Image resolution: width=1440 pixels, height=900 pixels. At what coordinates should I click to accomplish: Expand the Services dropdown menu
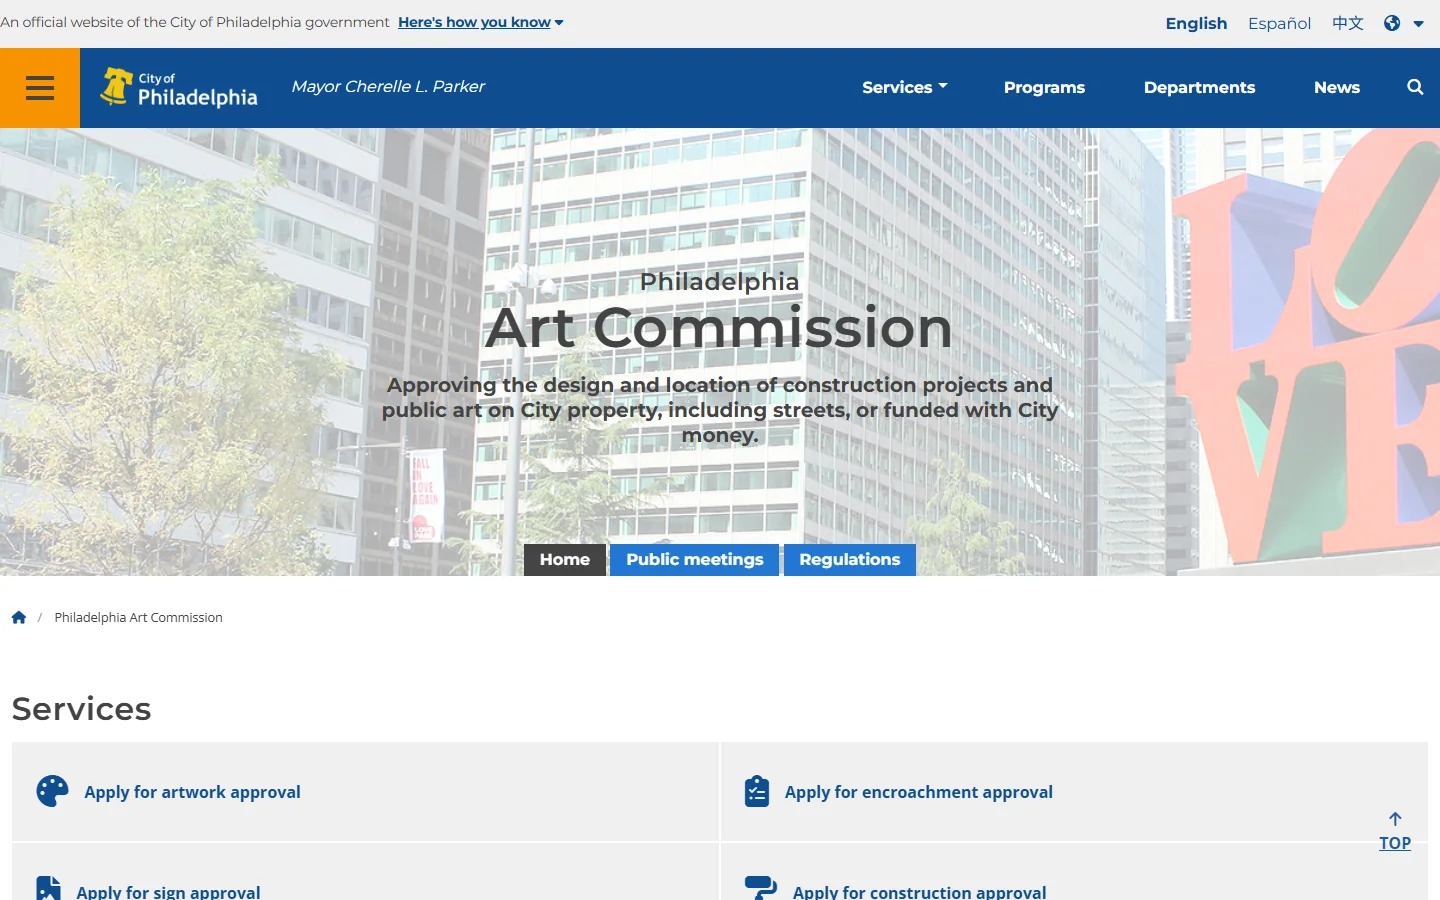tap(905, 87)
